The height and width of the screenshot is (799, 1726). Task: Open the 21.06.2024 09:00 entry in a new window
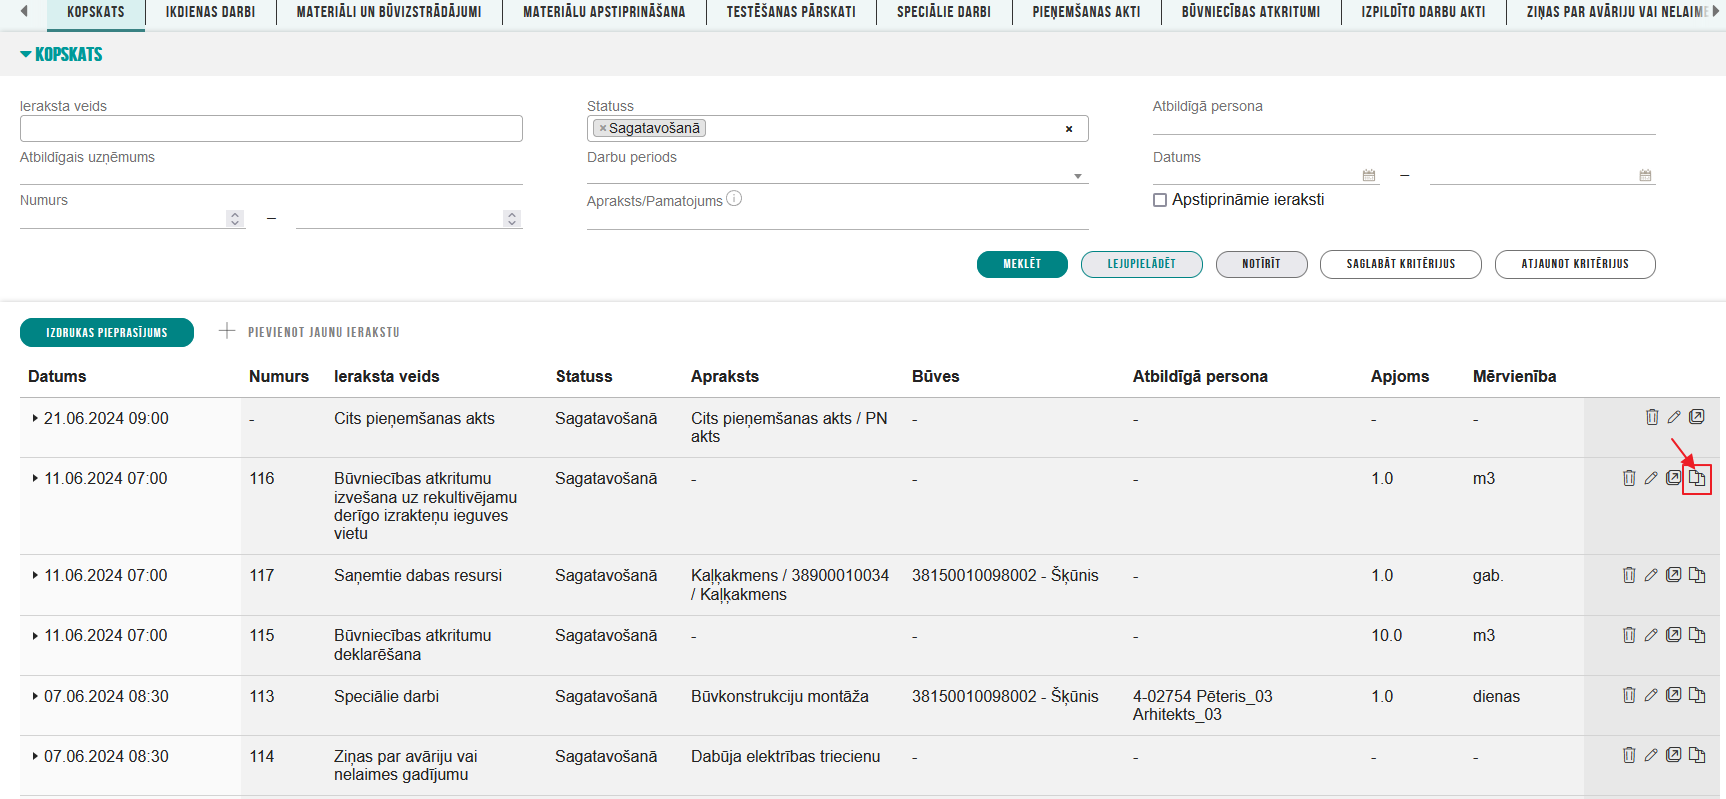1697,417
